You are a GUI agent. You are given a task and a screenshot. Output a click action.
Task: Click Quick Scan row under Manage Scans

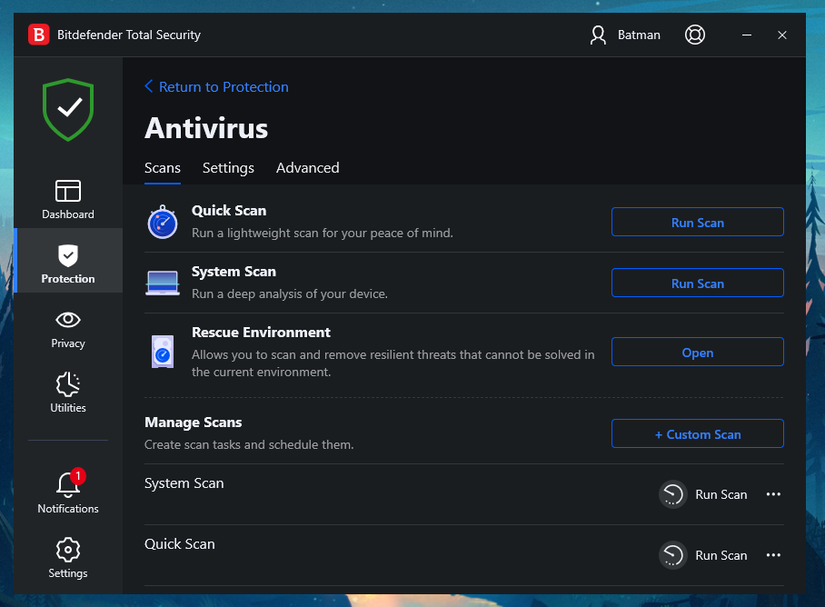tap(464, 555)
